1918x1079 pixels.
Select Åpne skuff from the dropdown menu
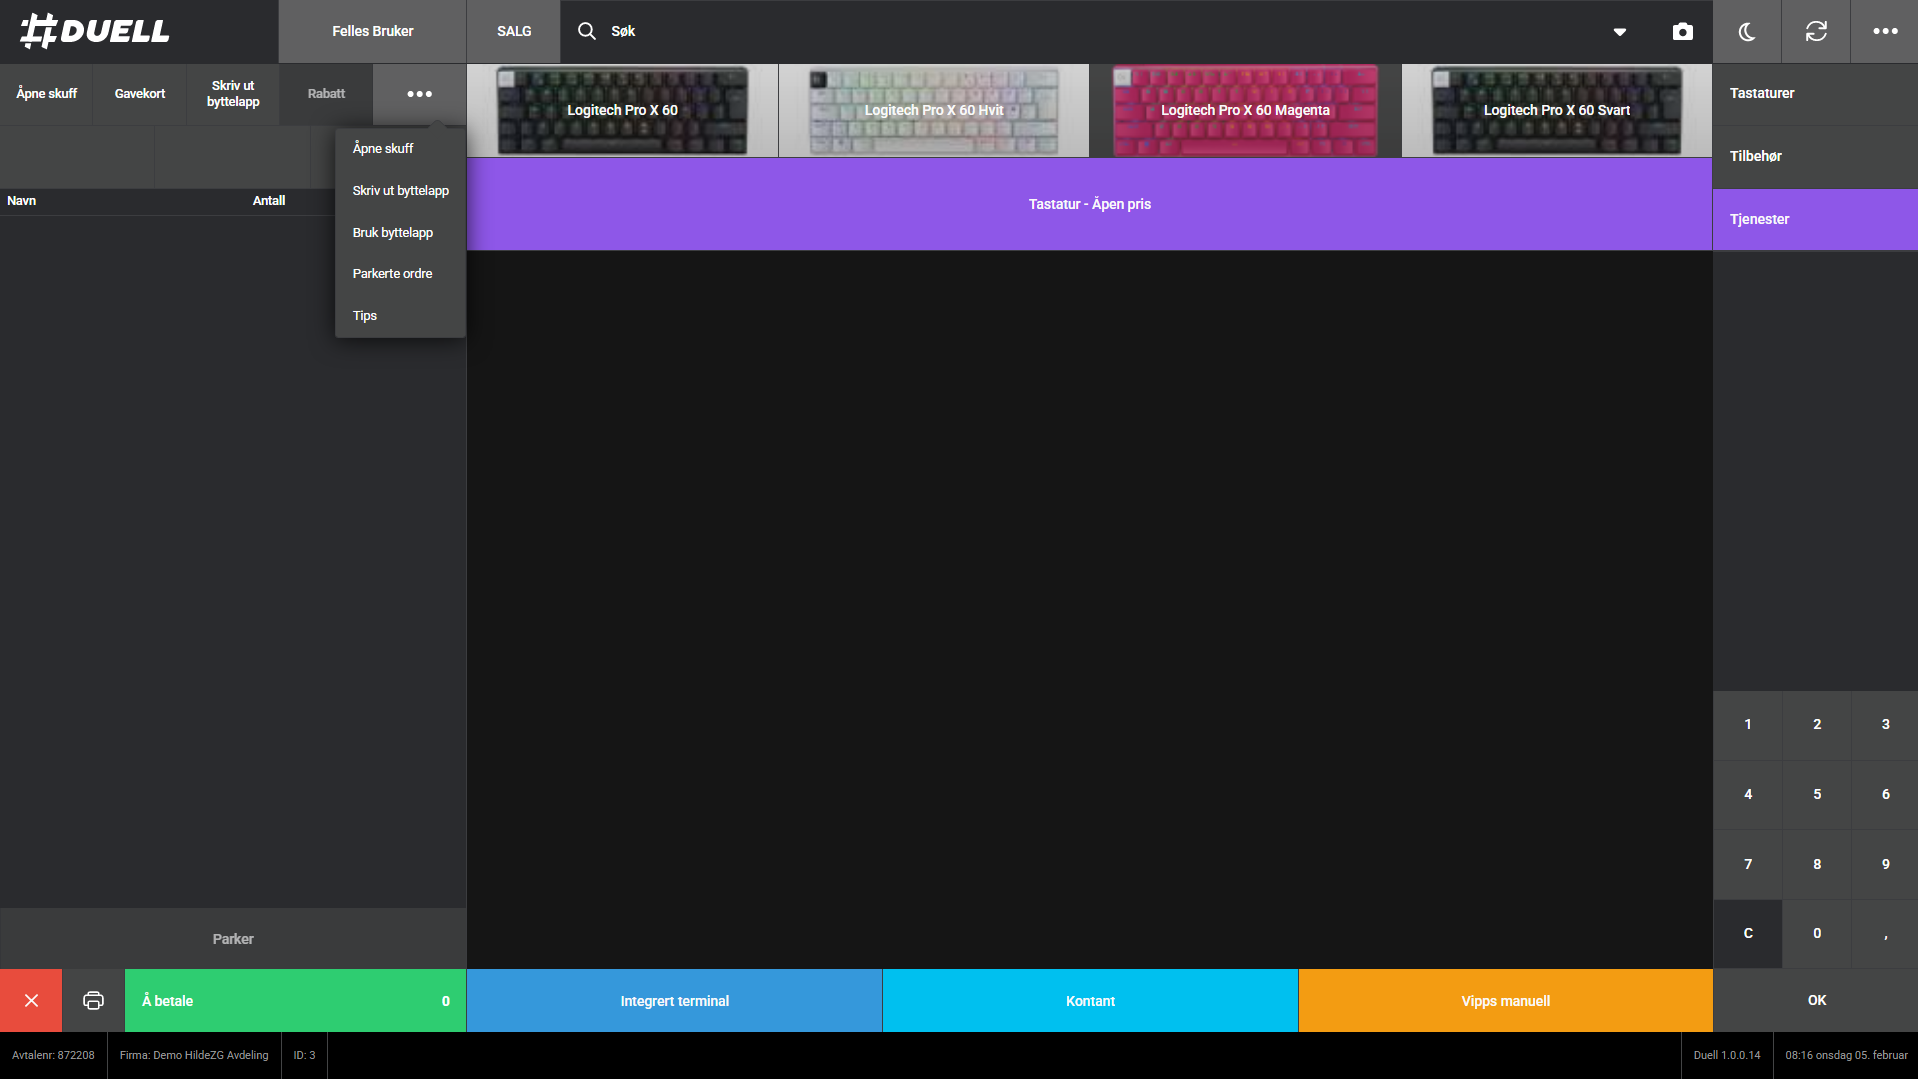[400, 148]
